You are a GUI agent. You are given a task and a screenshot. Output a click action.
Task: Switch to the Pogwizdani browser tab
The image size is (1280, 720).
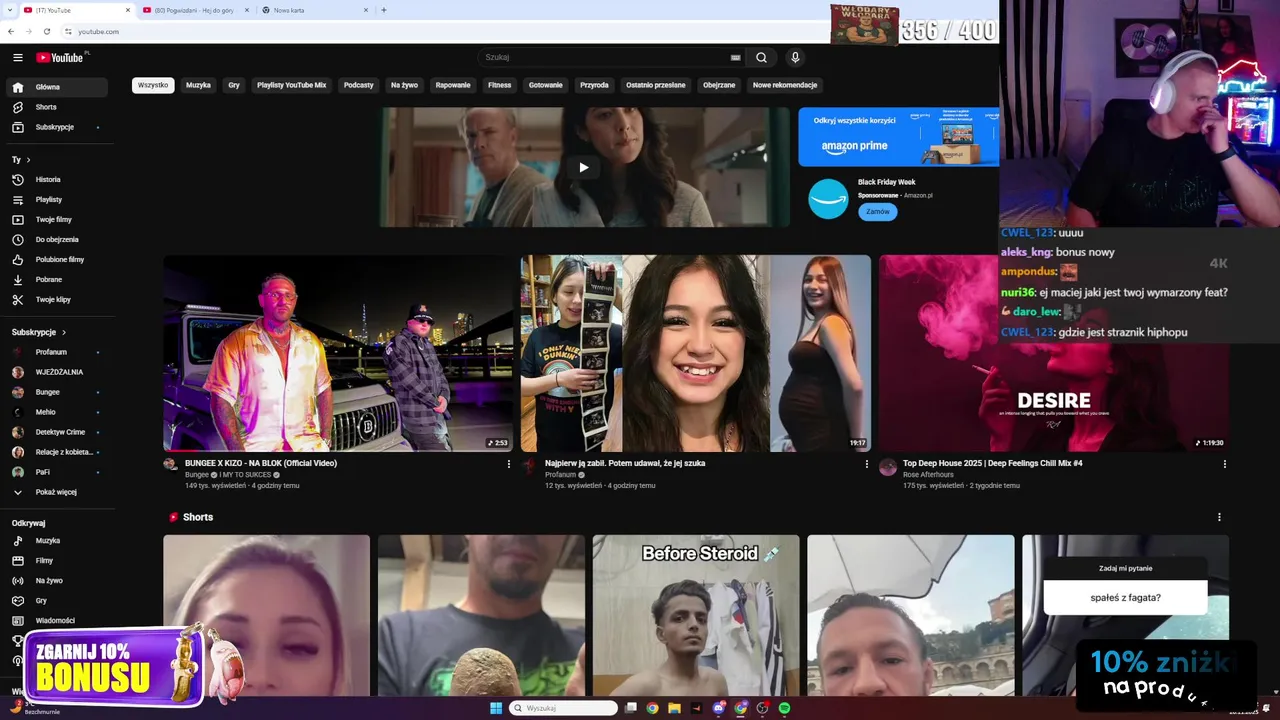pos(196,10)
